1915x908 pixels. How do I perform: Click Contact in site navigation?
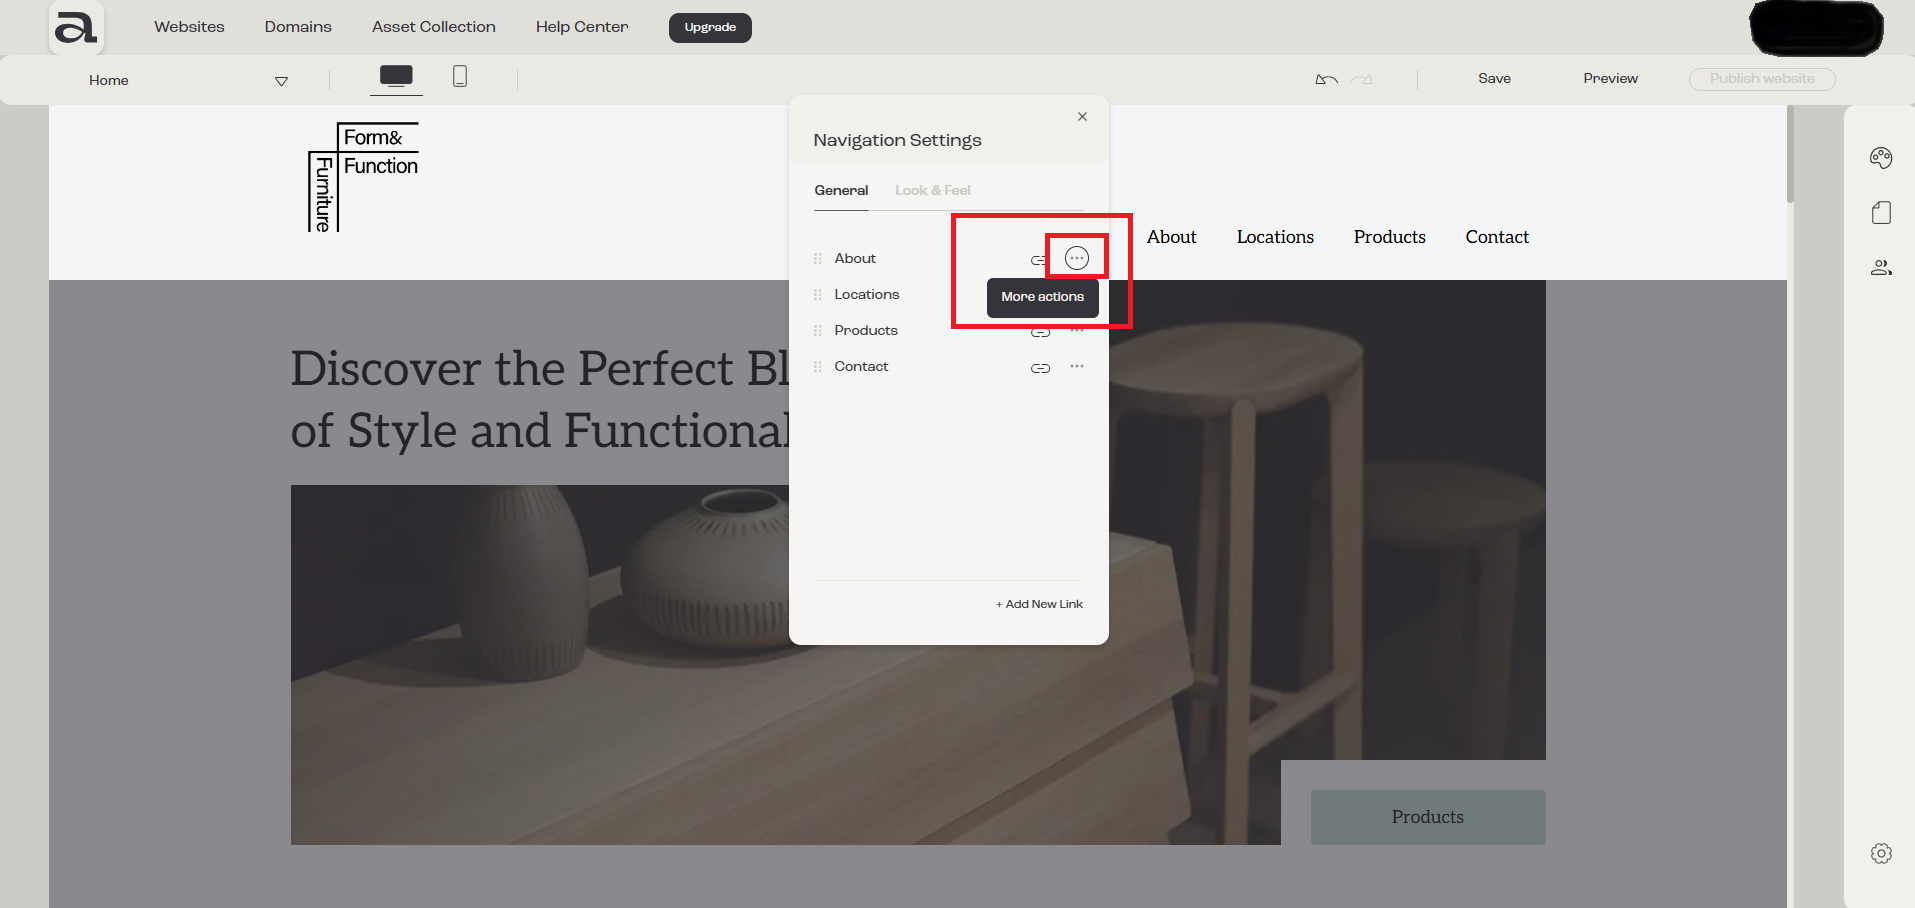click(1497, 237)
